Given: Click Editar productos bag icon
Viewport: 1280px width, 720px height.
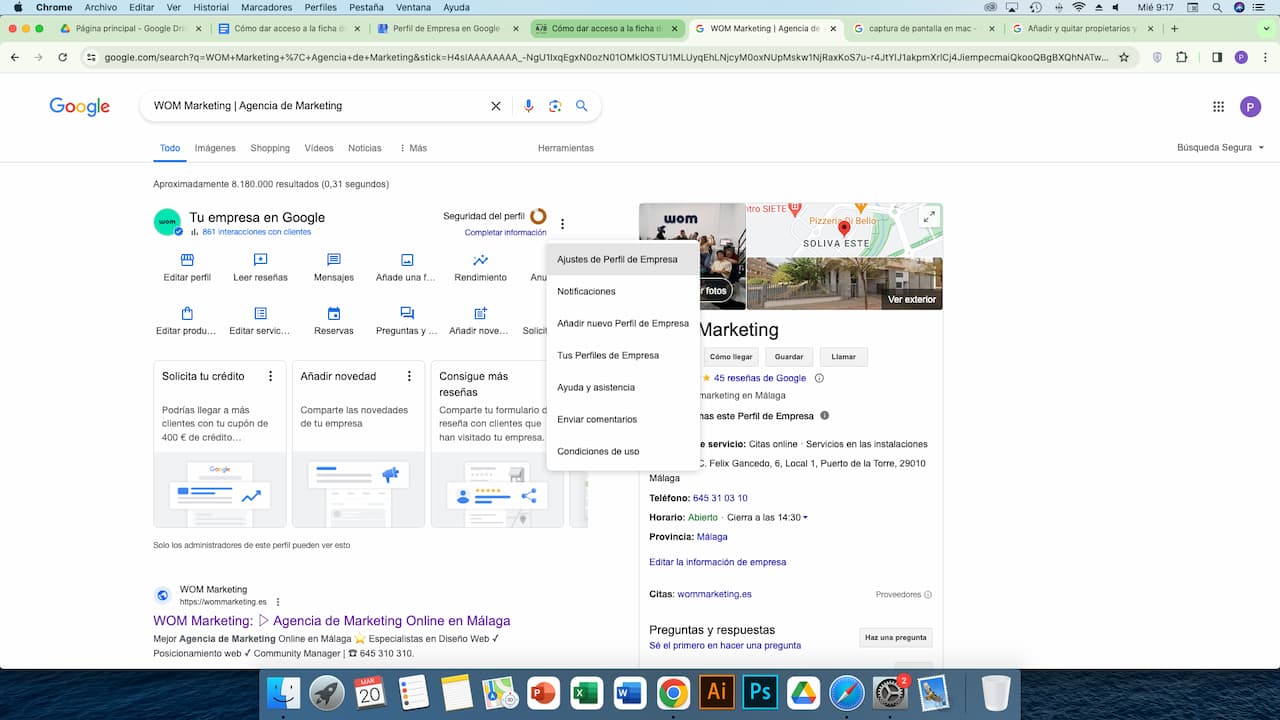Looking at the screenshot, I should click(187, 314).
